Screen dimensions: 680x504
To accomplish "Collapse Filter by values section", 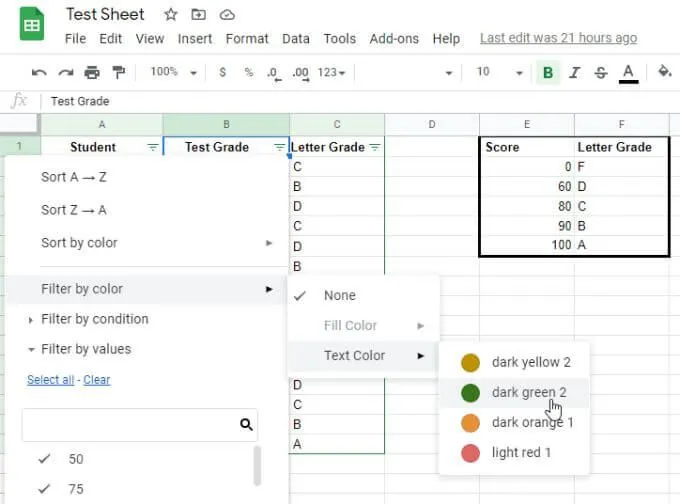I will click(x=86, y=349).
